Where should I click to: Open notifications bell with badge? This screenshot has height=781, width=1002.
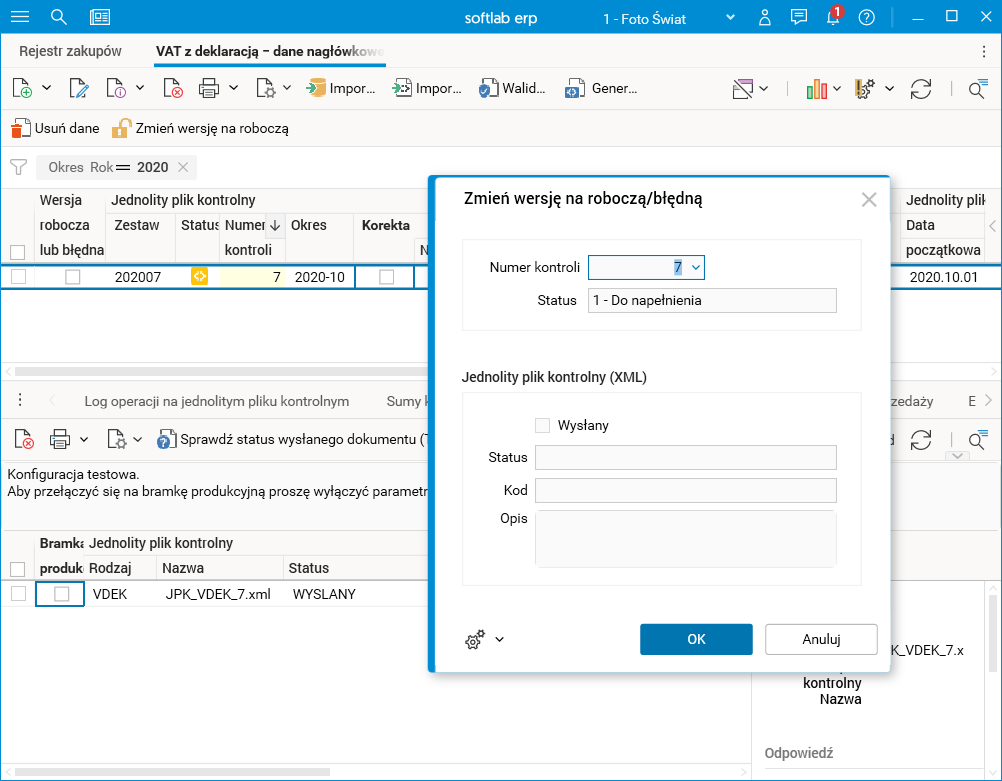[833, 16]
